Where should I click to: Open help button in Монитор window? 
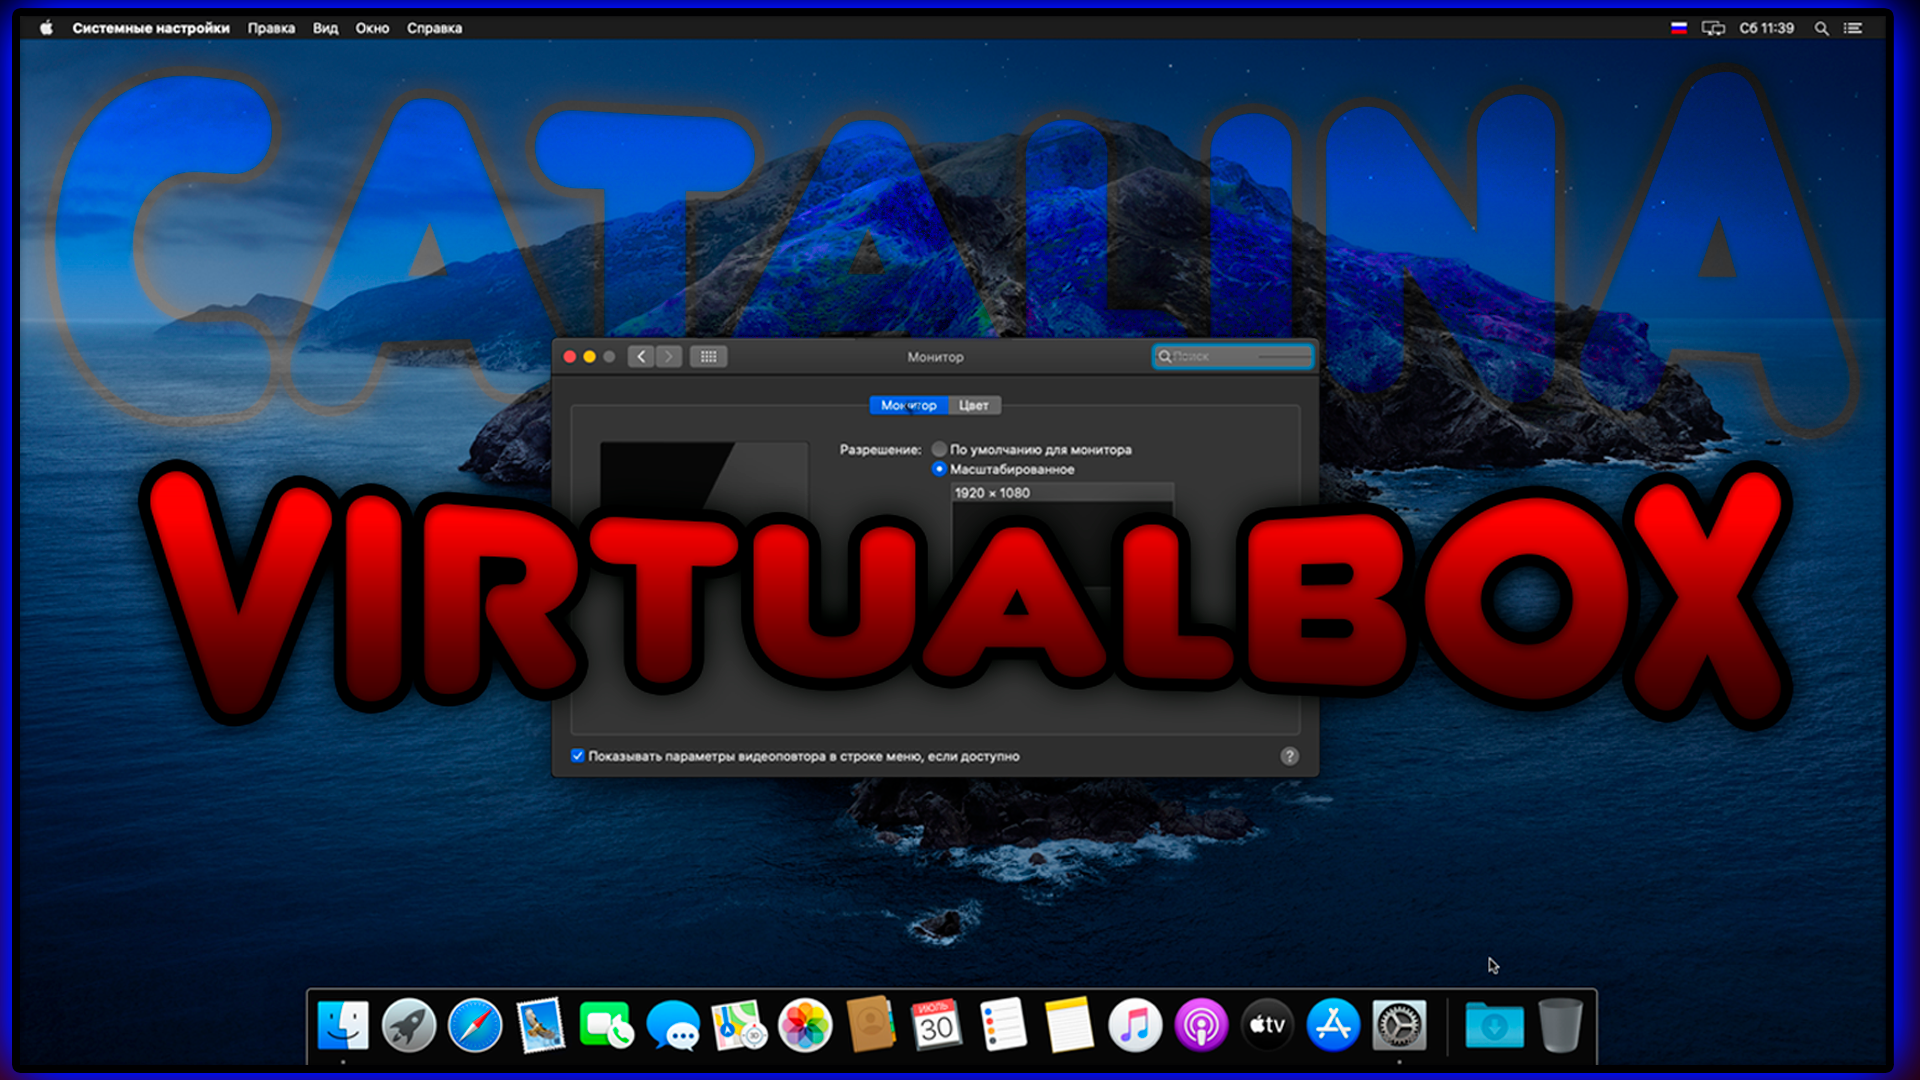1290,756
